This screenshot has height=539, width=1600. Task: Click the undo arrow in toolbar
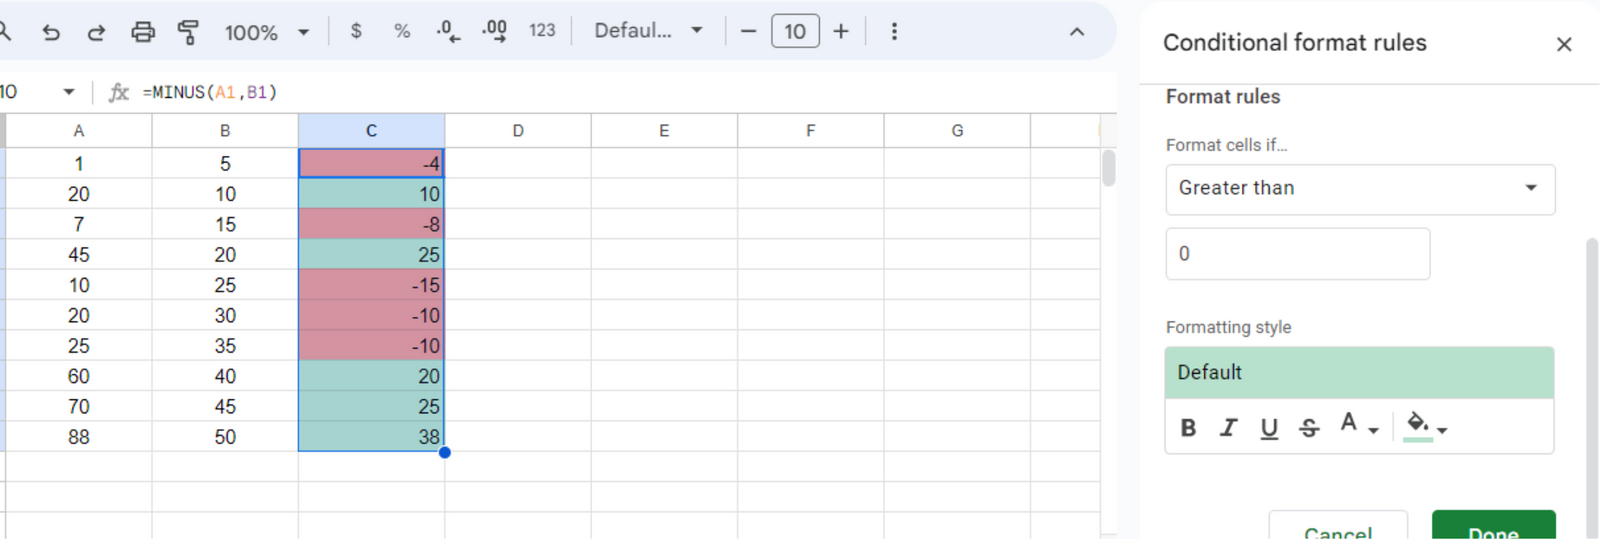coord(51,32)
